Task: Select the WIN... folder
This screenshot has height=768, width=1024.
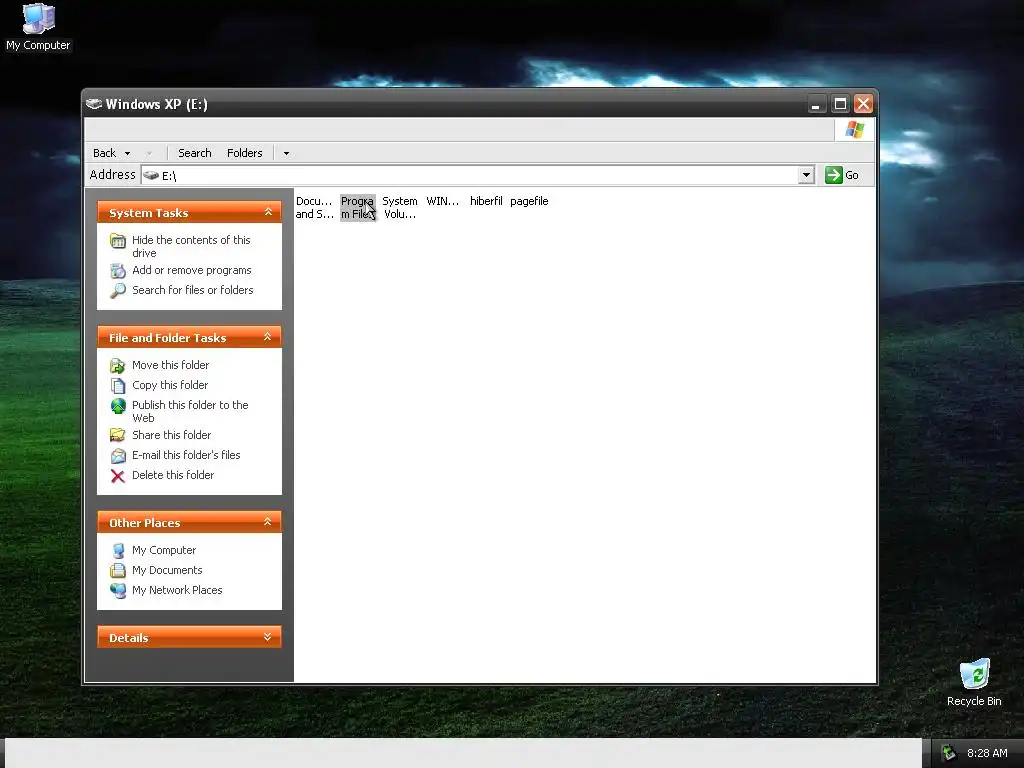Action: point(443,201)
